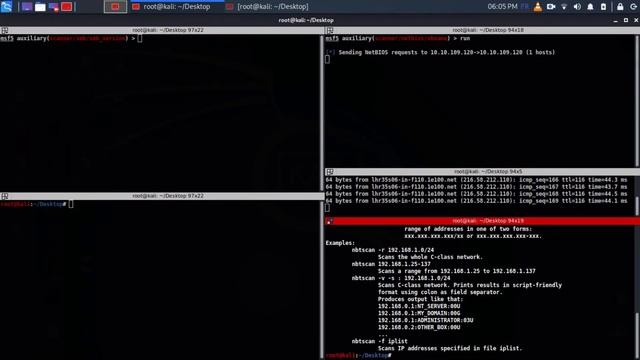Image resolution: width=640 pixels, height=360 pixels.
Task: Open the notifications bell icon
Action: pyautogui.click(x=590, y=7)
